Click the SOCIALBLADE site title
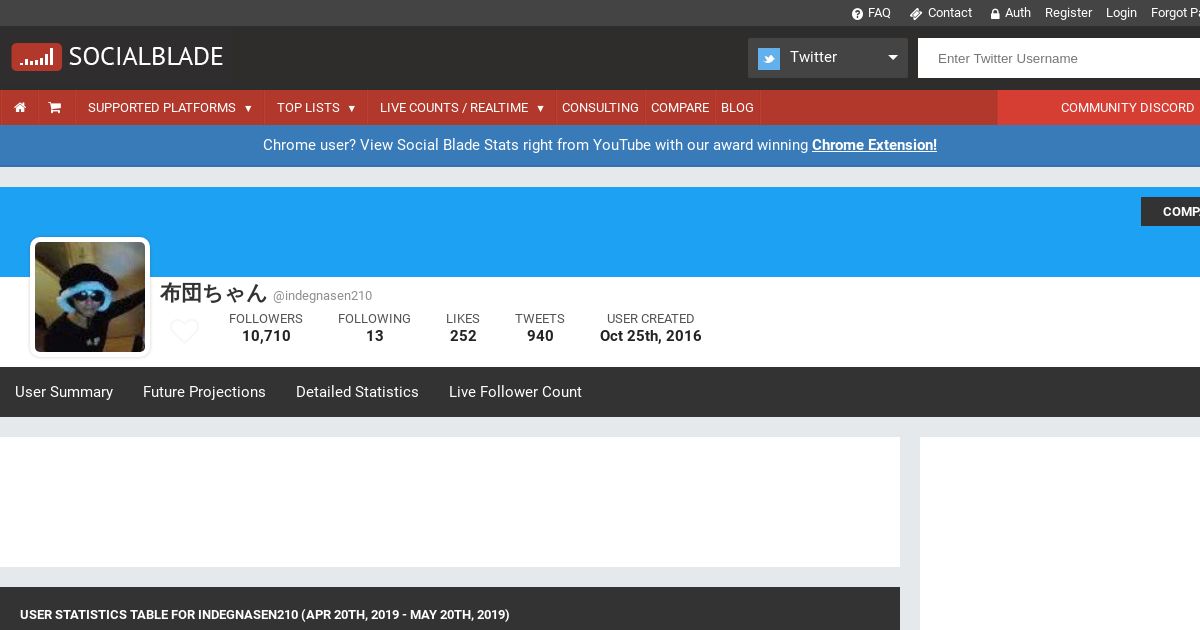 click(x=146, y=56)
